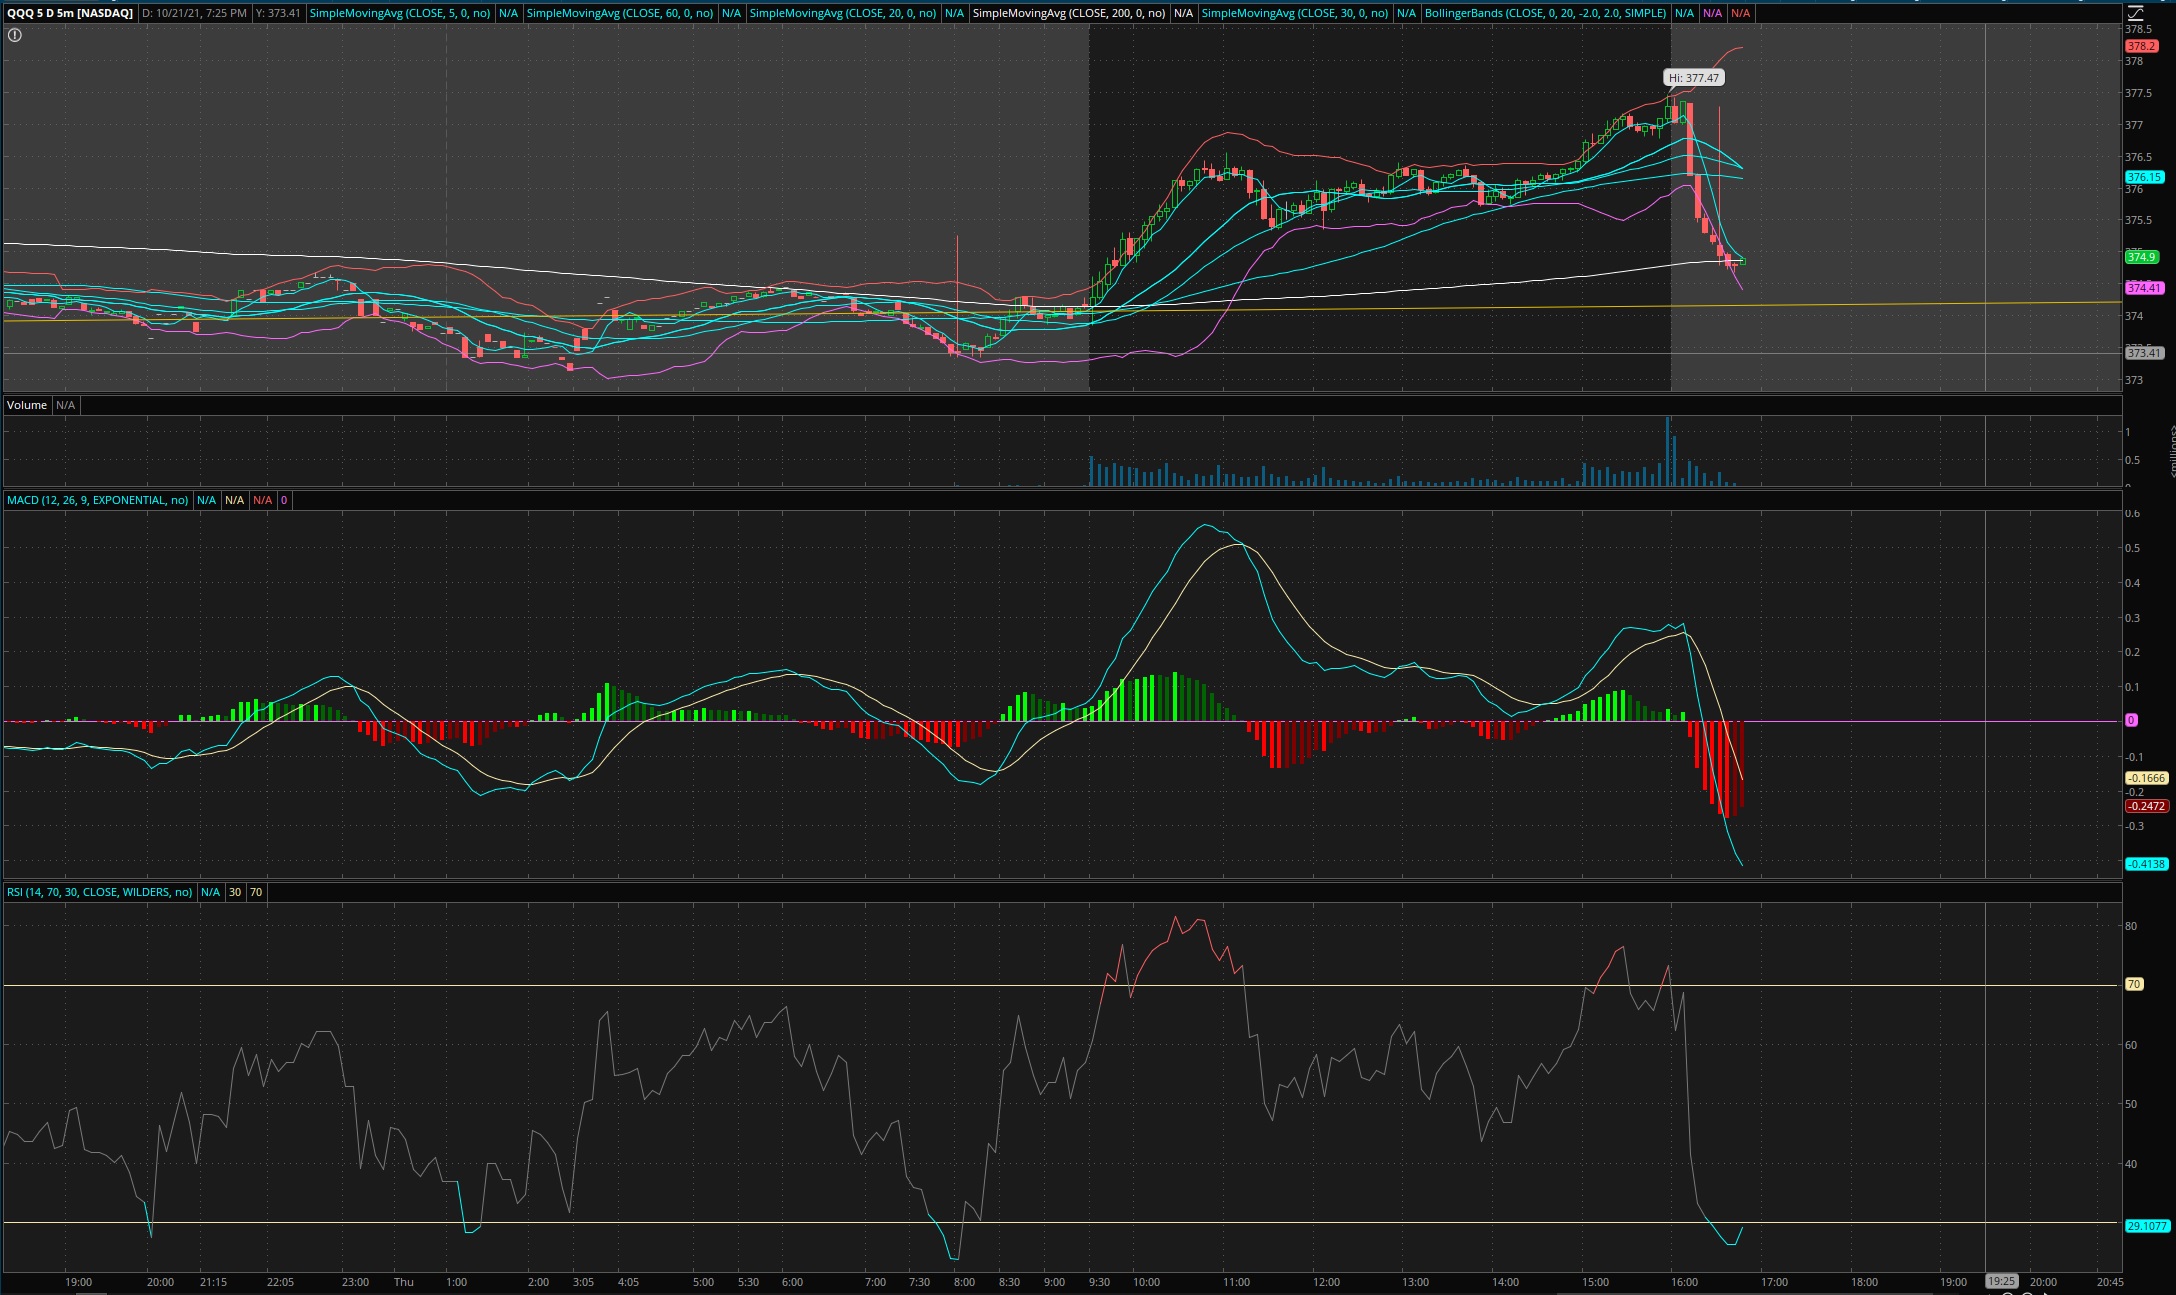2176x1295 pixels.
Task: Click the magenta 0 zero-line value in MACD header
Action: point(284,500)
